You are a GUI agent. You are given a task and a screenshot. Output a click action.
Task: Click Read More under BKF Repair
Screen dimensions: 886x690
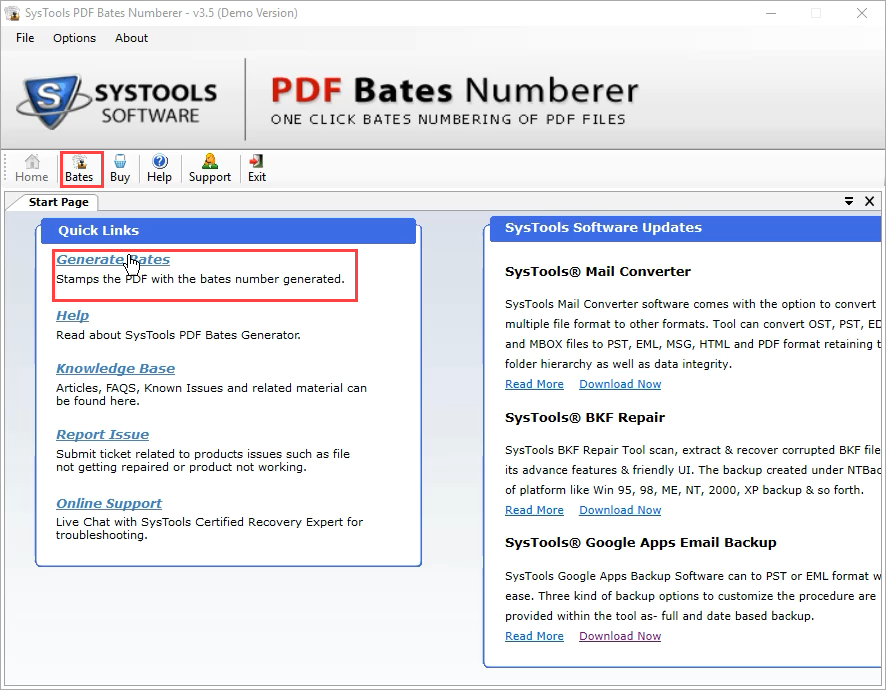coord(534,510)
